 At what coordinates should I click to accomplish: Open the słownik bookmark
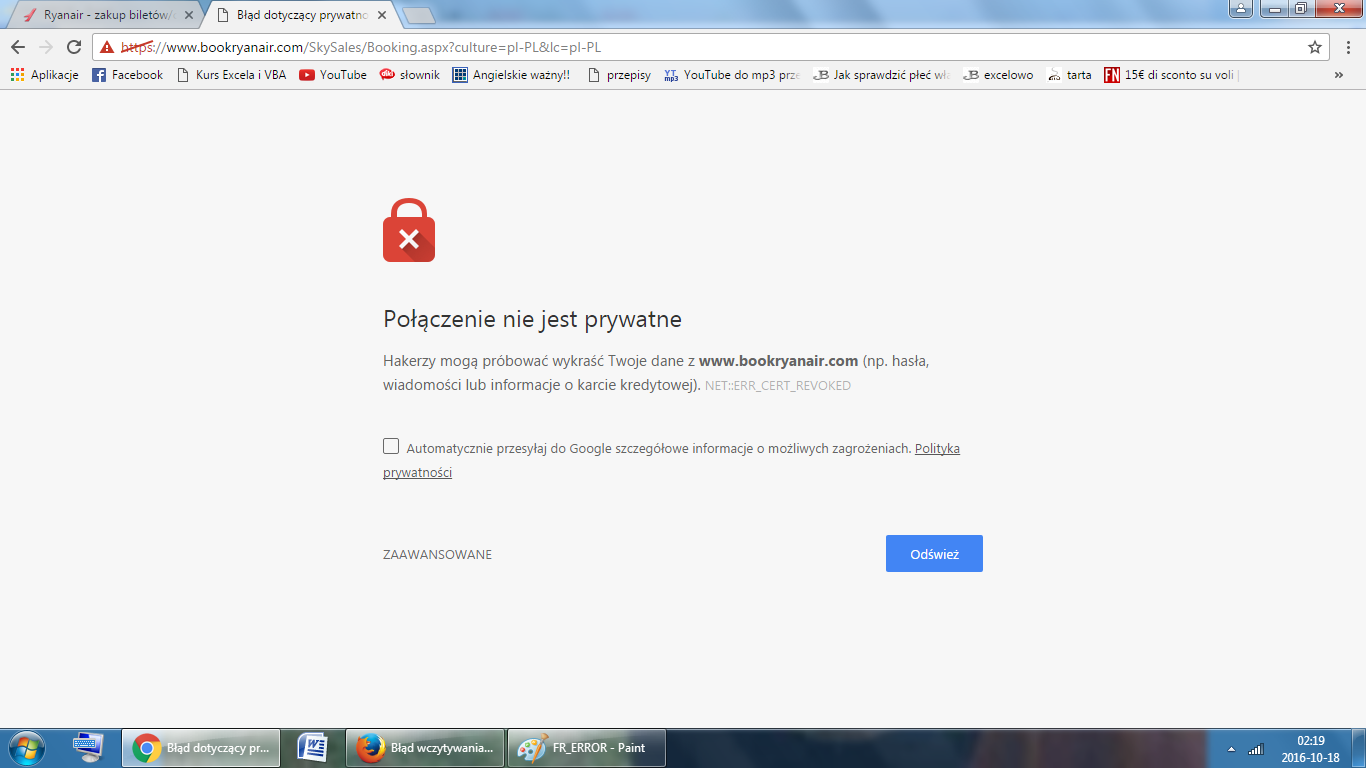410,75
